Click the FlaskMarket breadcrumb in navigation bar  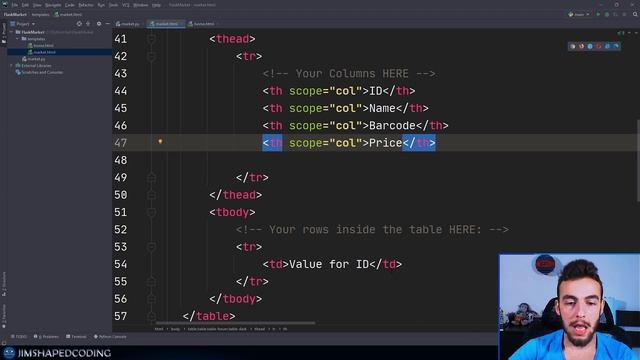pos(15,14)
